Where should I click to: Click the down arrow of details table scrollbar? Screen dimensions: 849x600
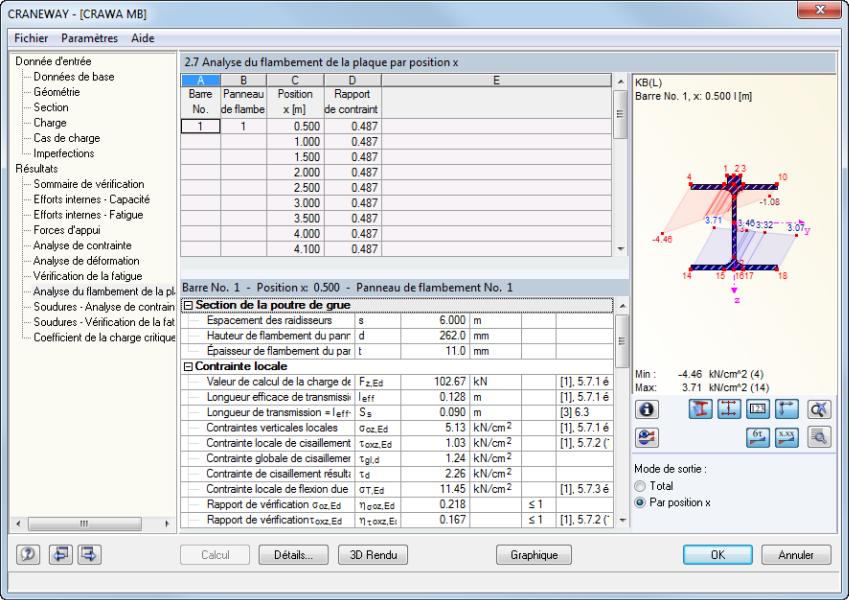pos(622,520)
